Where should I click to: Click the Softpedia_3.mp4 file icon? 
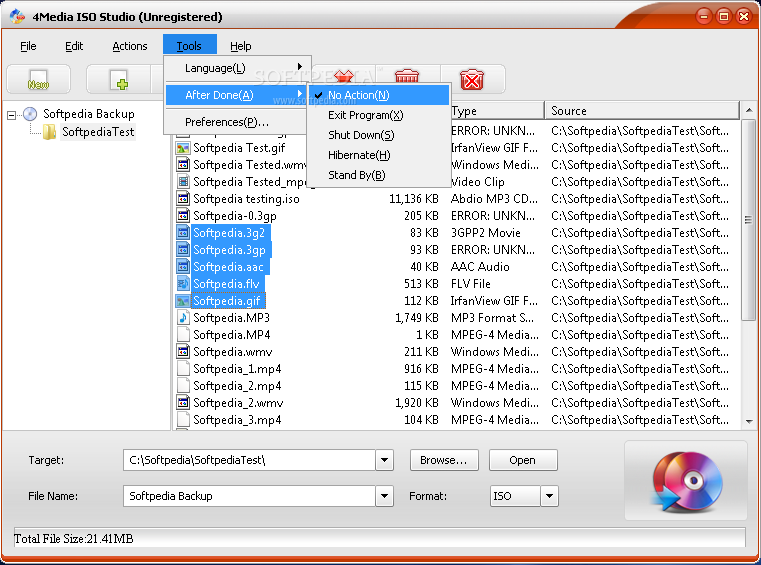pos(183,420)
